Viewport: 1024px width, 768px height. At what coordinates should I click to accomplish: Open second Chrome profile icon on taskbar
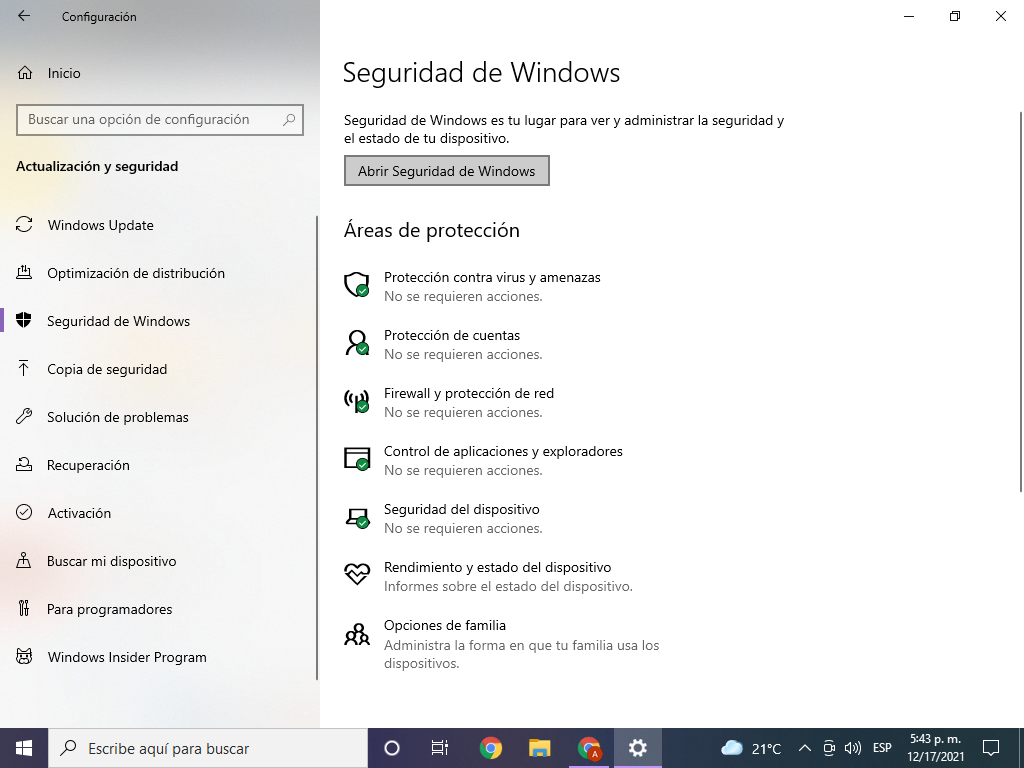(x=589, y=748)
